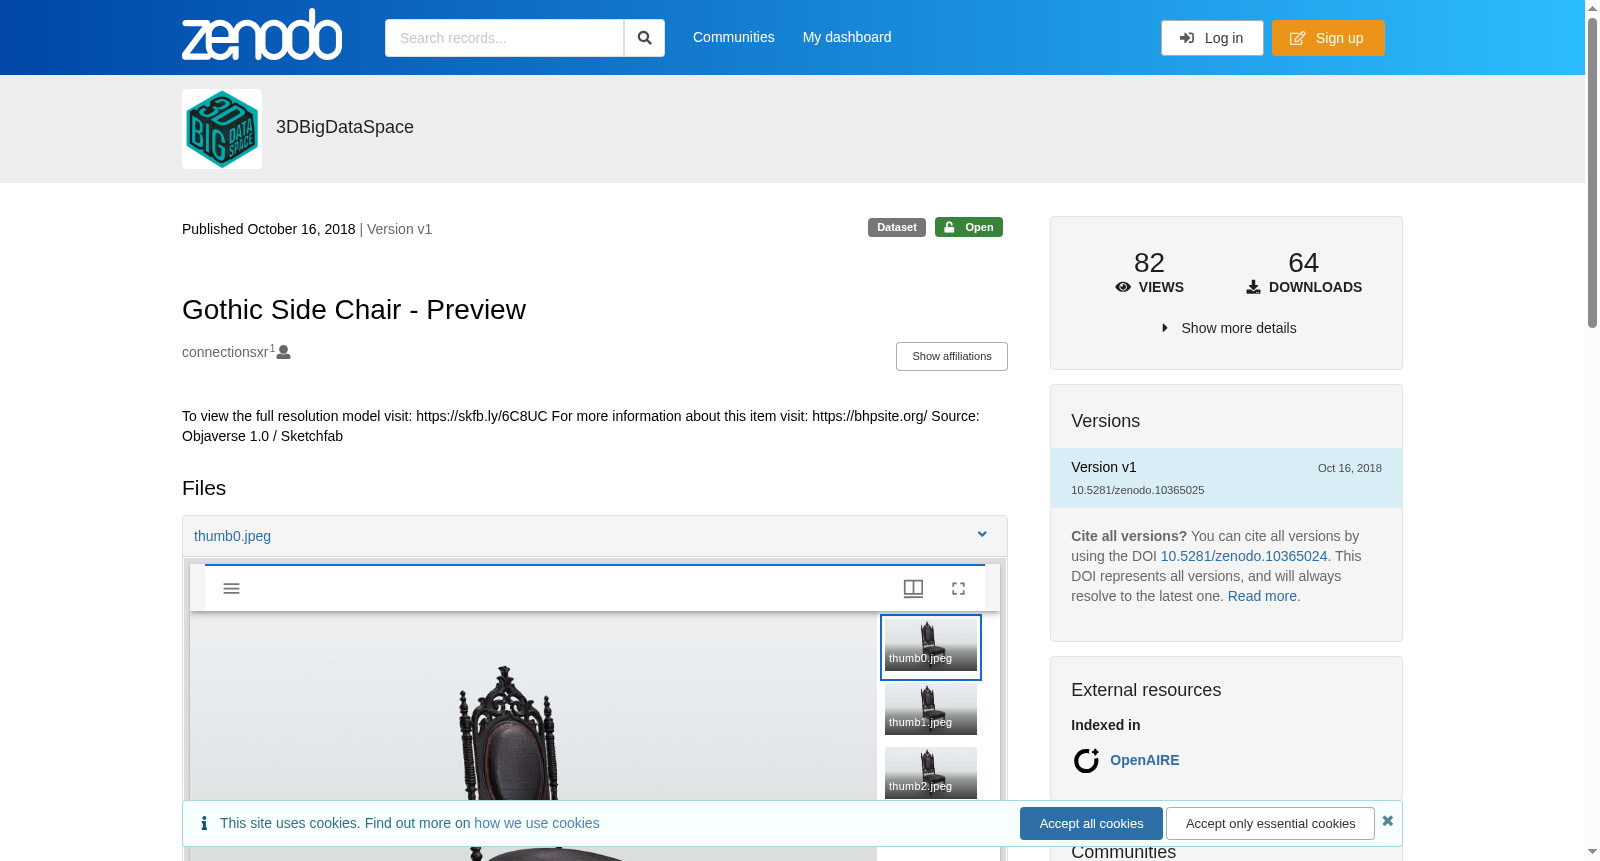Open DOI 10.5281/zenodo.10365024 link
1600x861 pixels.
click(x=1244, y=556)
